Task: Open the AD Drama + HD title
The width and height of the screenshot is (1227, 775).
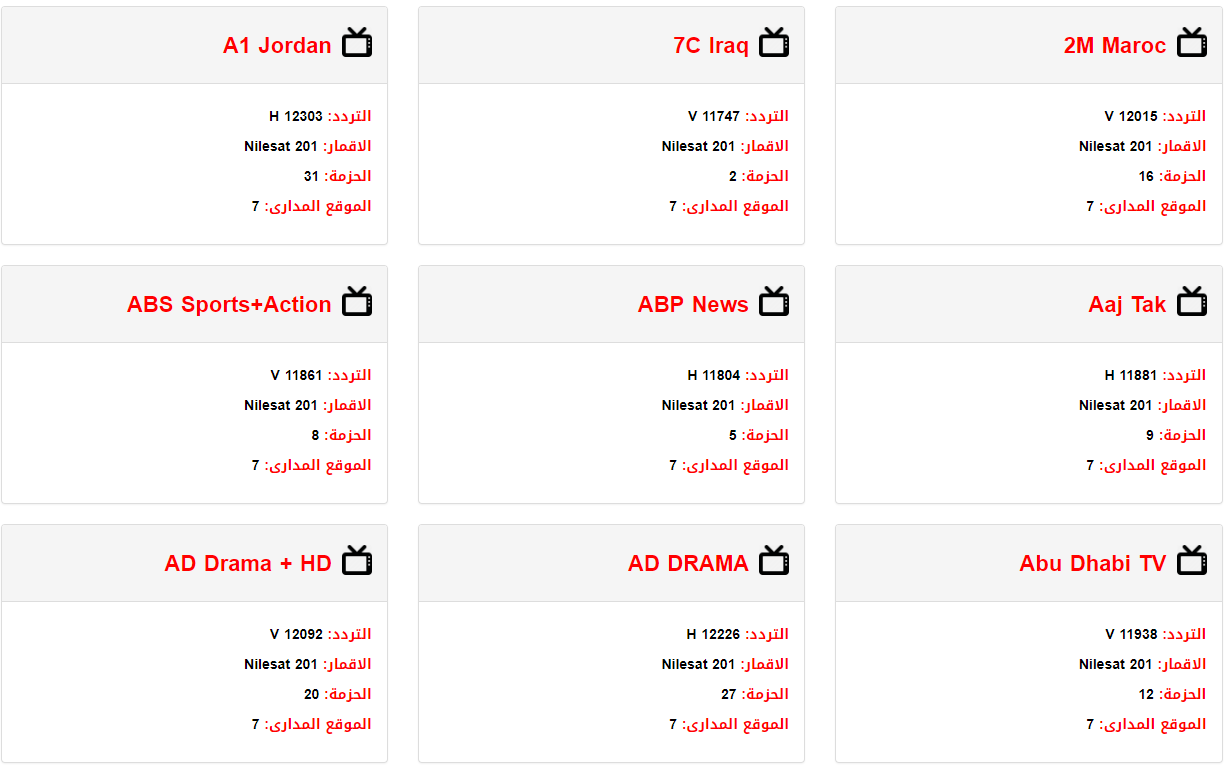Action: (x=248, y=564)
